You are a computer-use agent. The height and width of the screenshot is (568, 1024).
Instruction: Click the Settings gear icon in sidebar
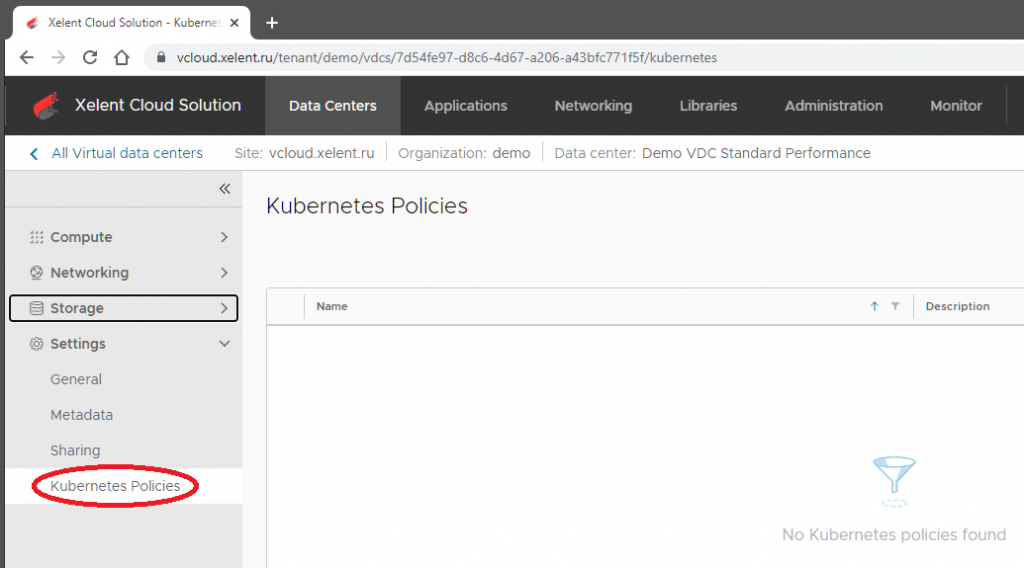(x=37, y=344)
